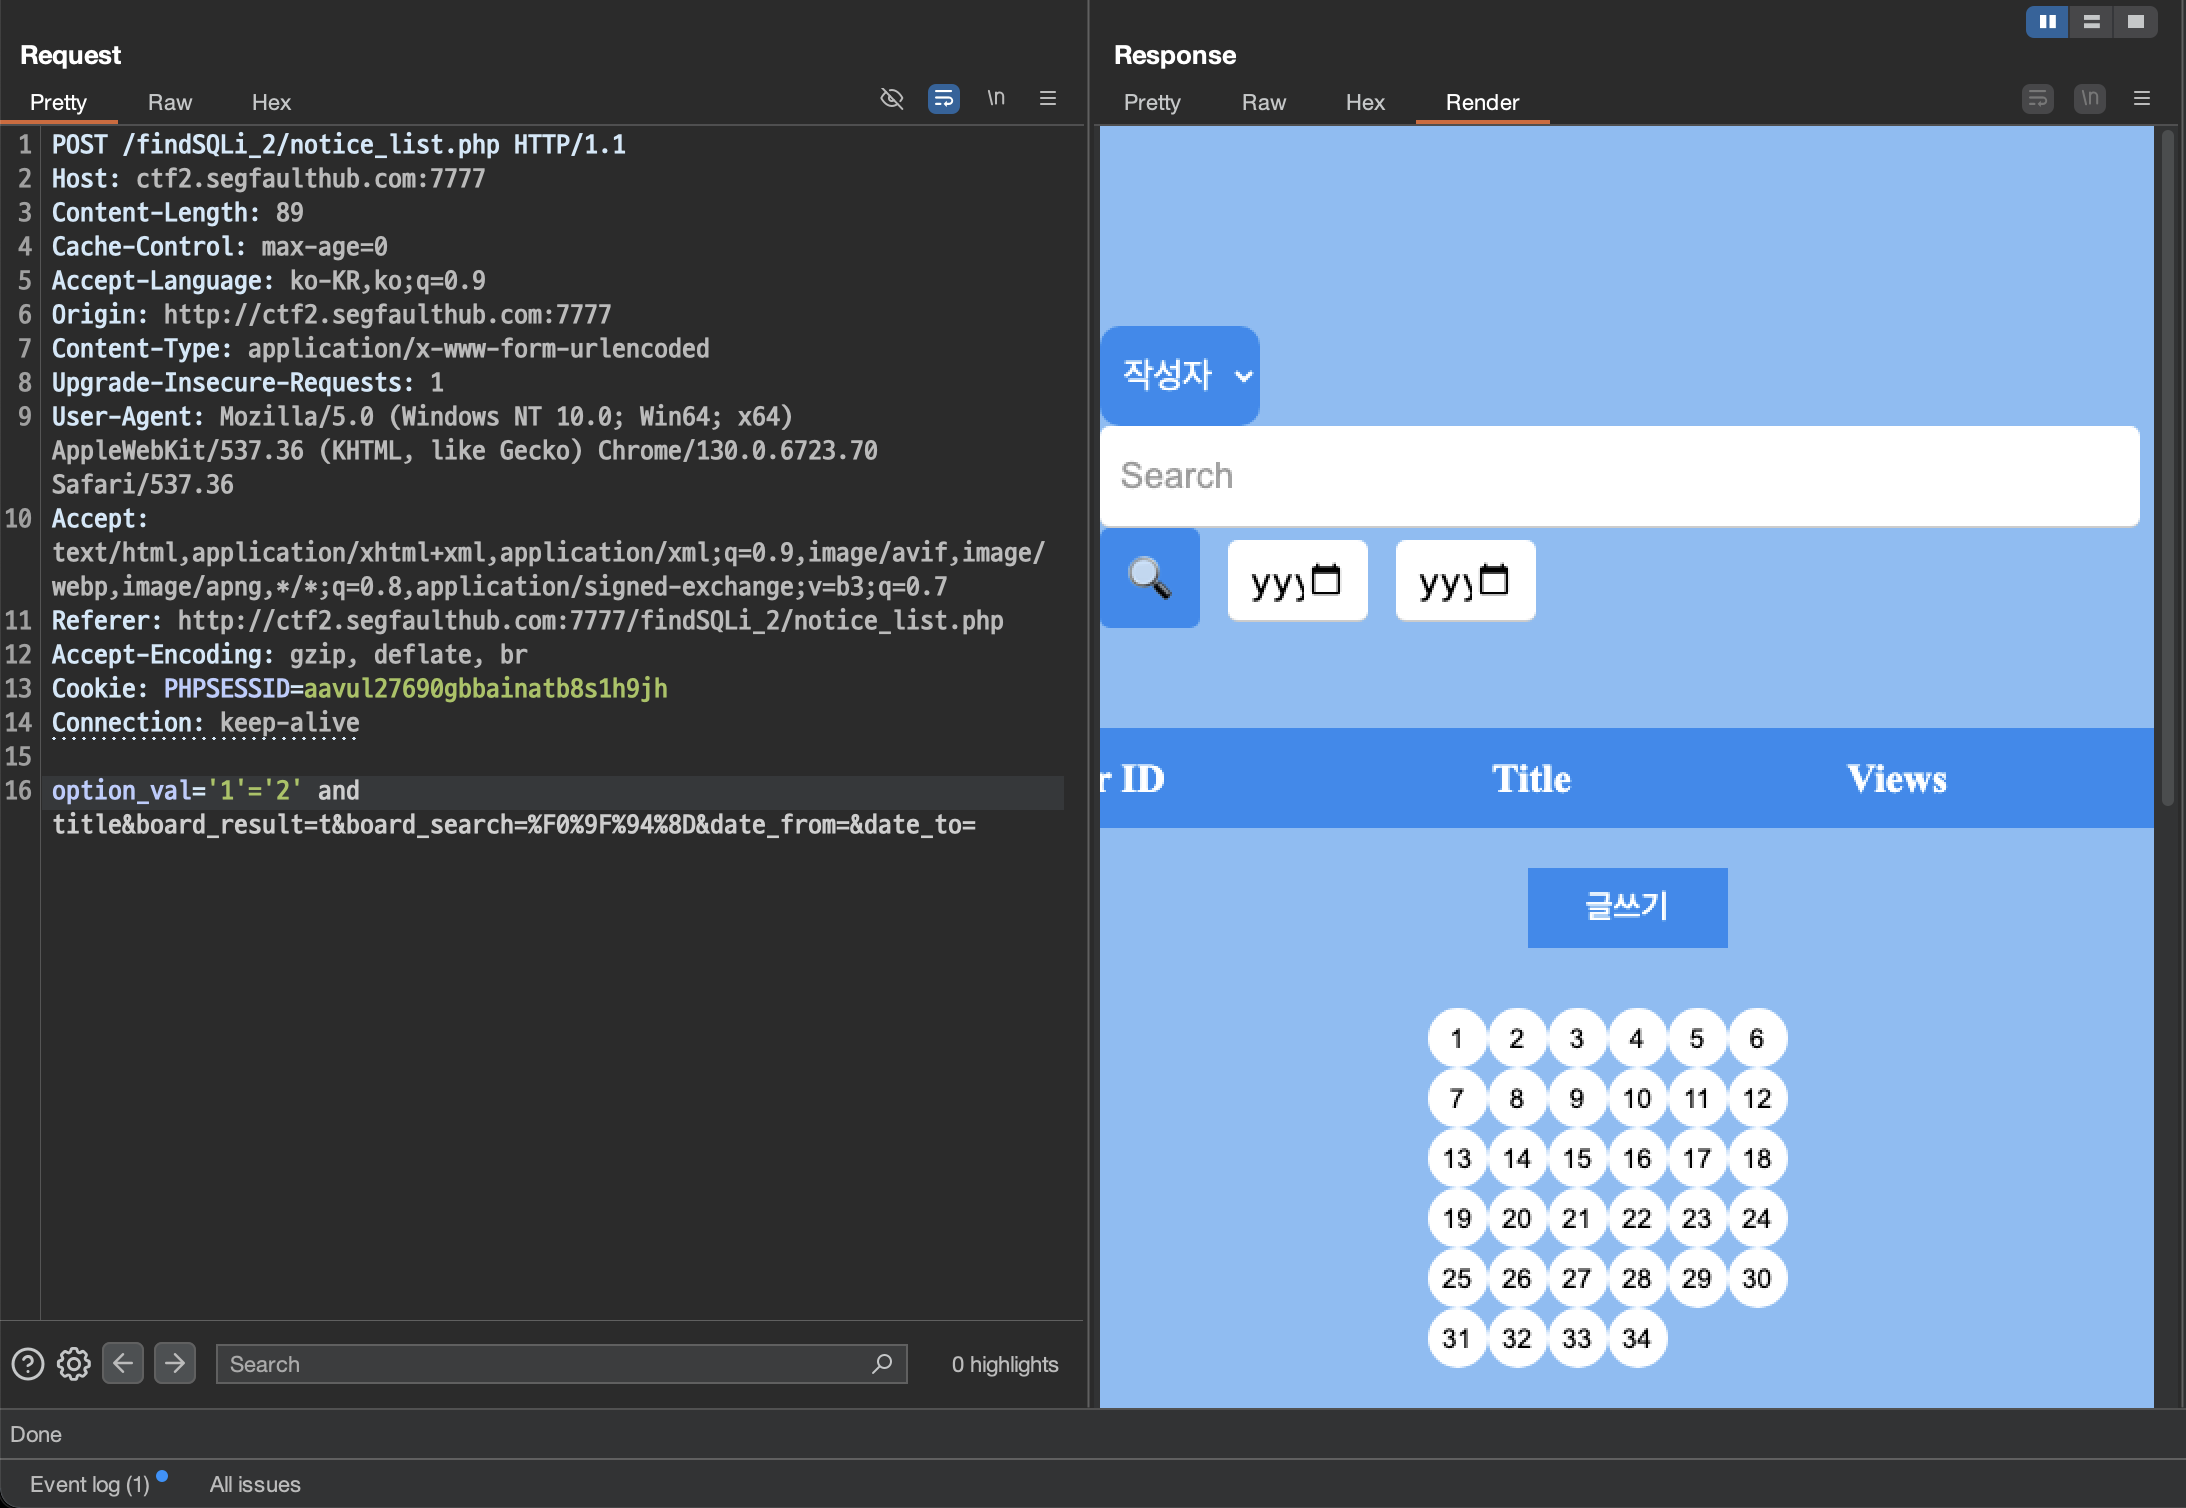
Task: Open Response panel hamburger options menu
Action: [2141, 98]
